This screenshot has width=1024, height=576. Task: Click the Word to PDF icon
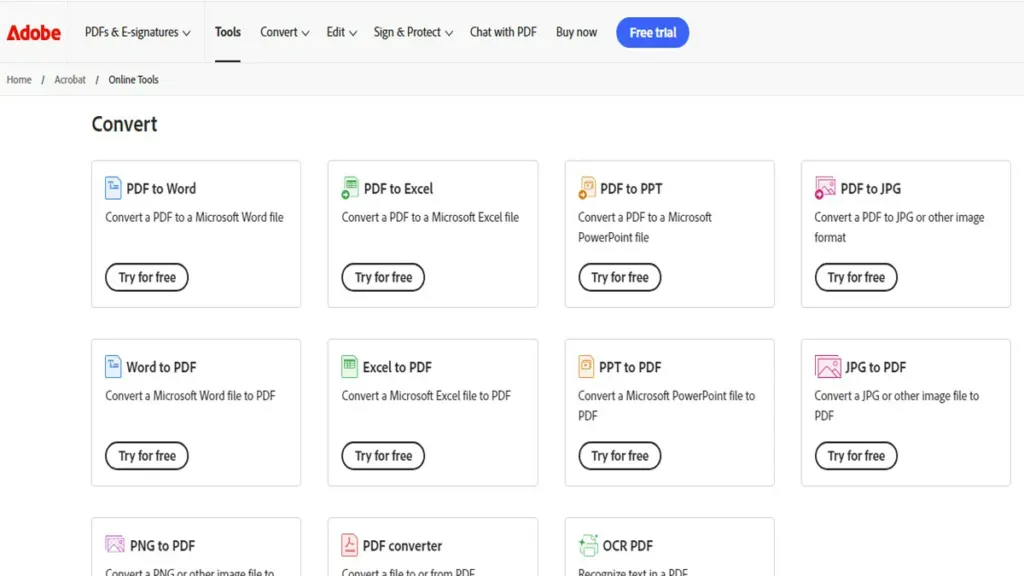113,366
